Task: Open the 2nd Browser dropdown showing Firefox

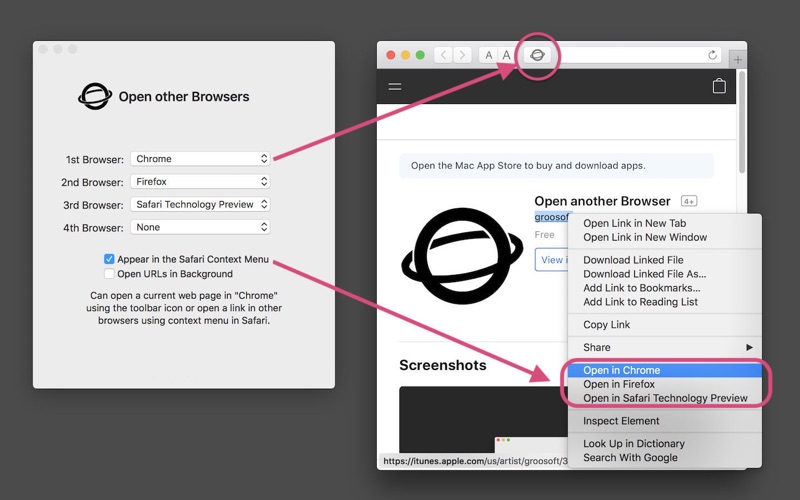Action: click(200, 182)
